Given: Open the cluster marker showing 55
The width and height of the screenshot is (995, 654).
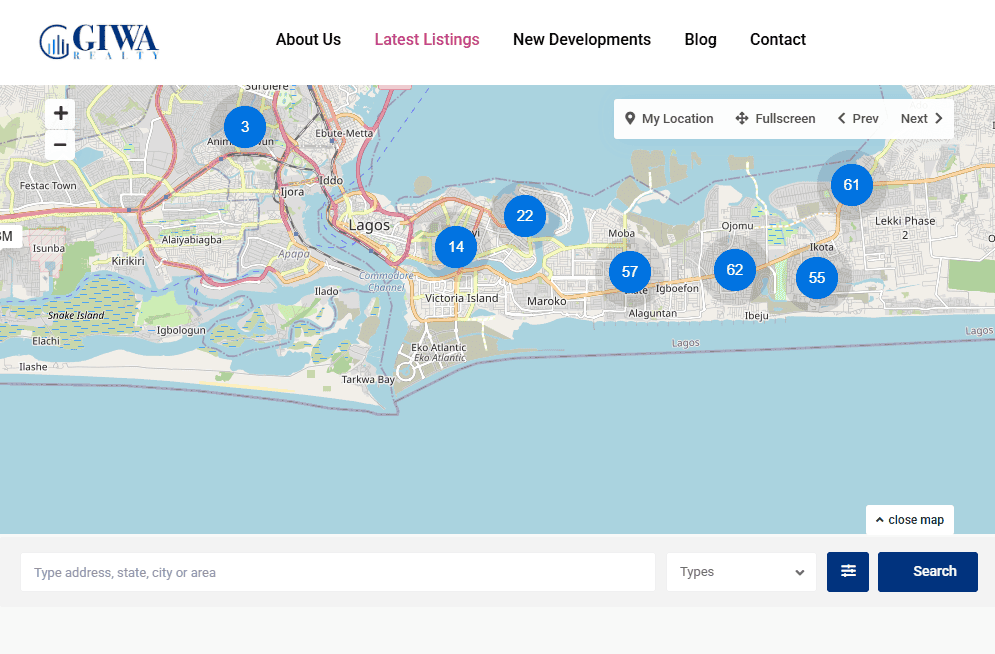Looking at the screenshot, I should [x=817, y=278].
